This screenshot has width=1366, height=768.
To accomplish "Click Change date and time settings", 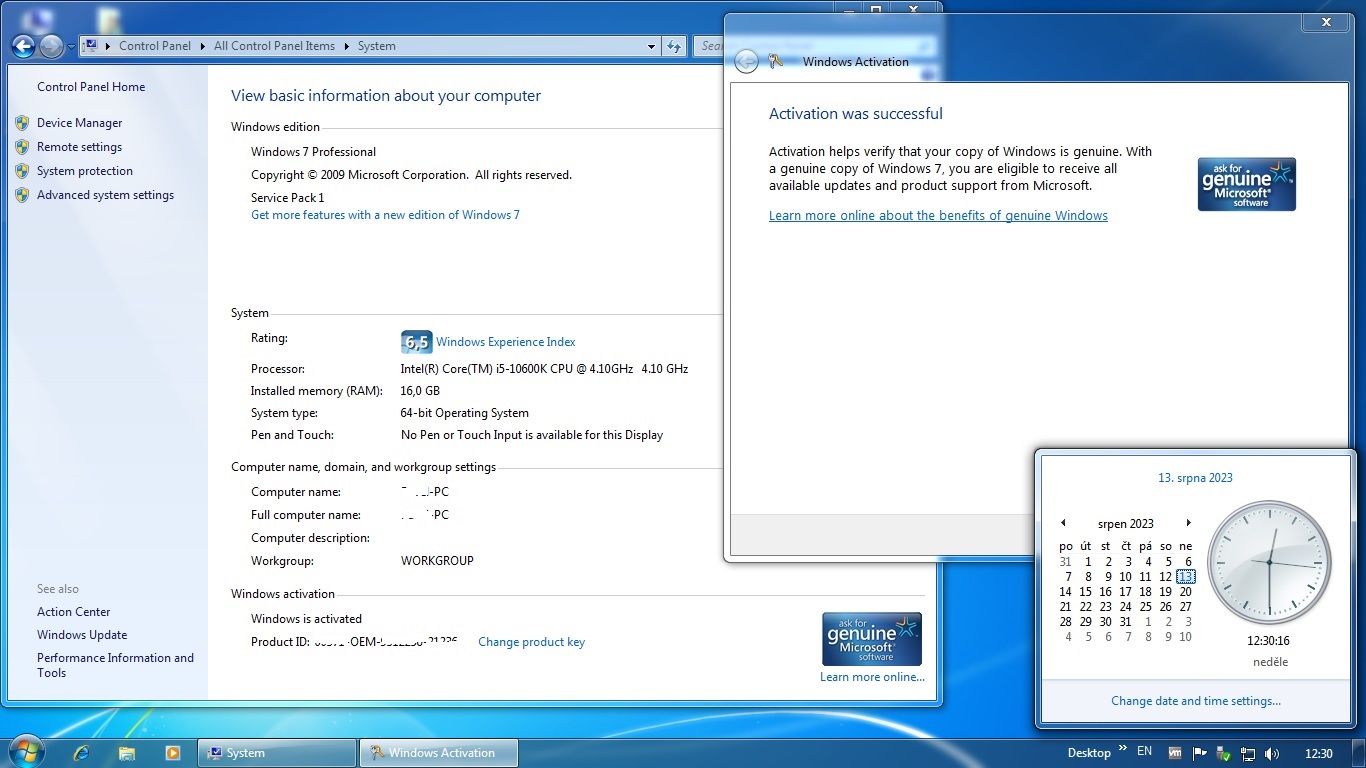I will click(1196, 701).
